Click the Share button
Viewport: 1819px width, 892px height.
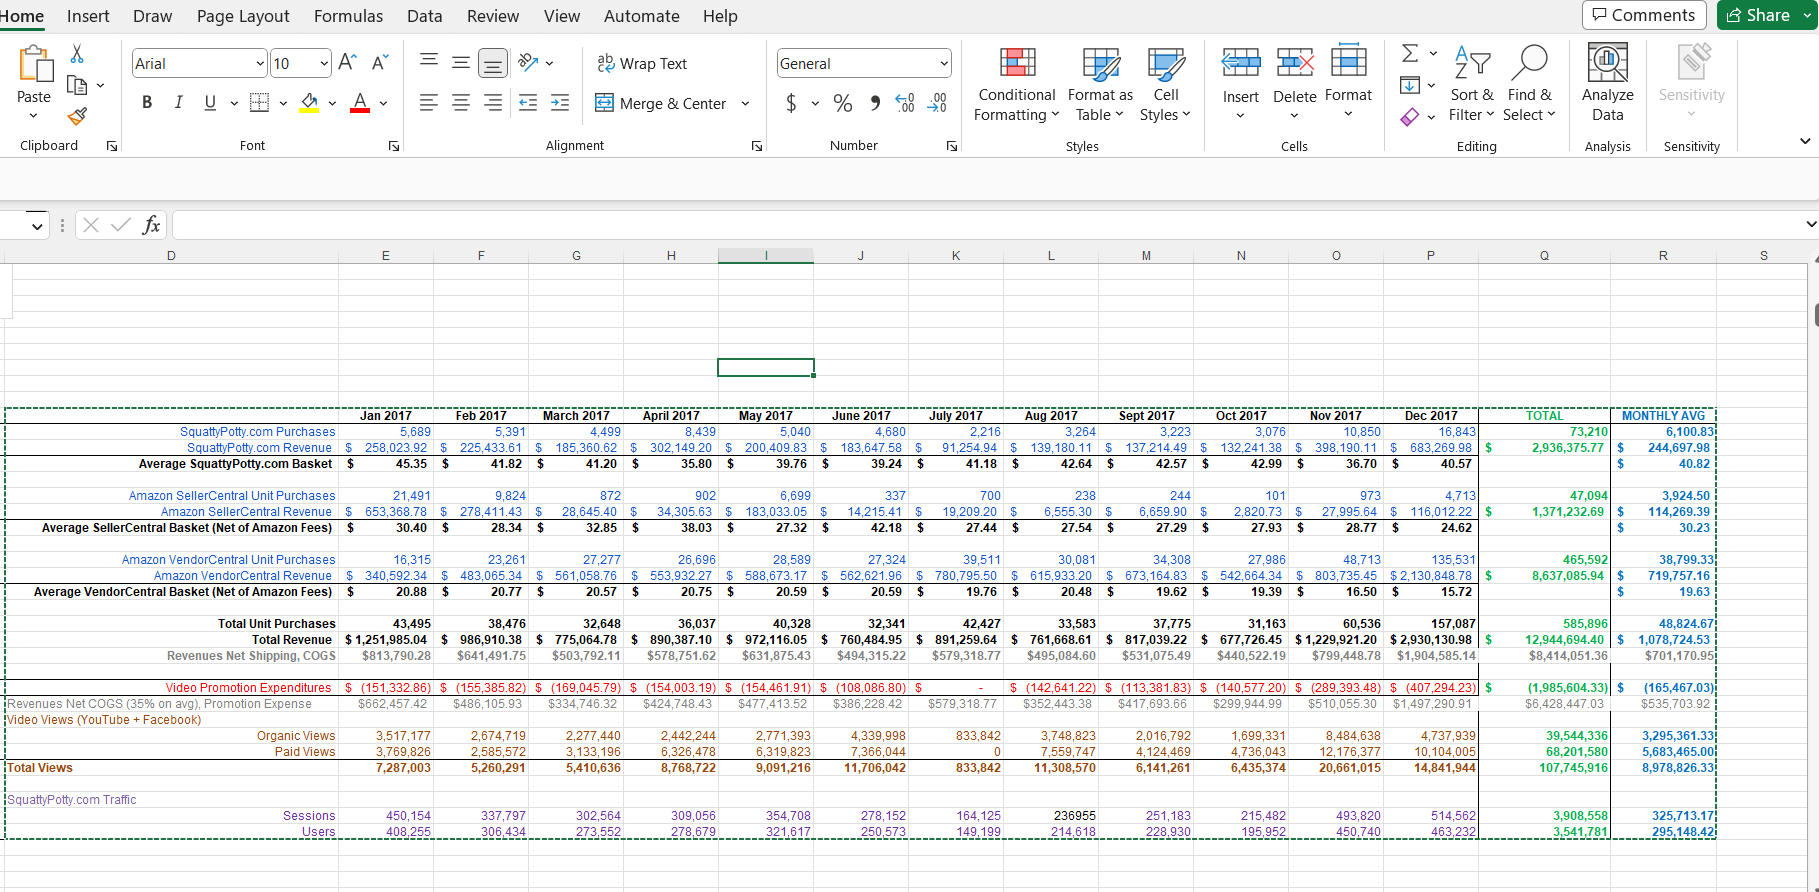pyautogui.click(x=1767, y=15)
